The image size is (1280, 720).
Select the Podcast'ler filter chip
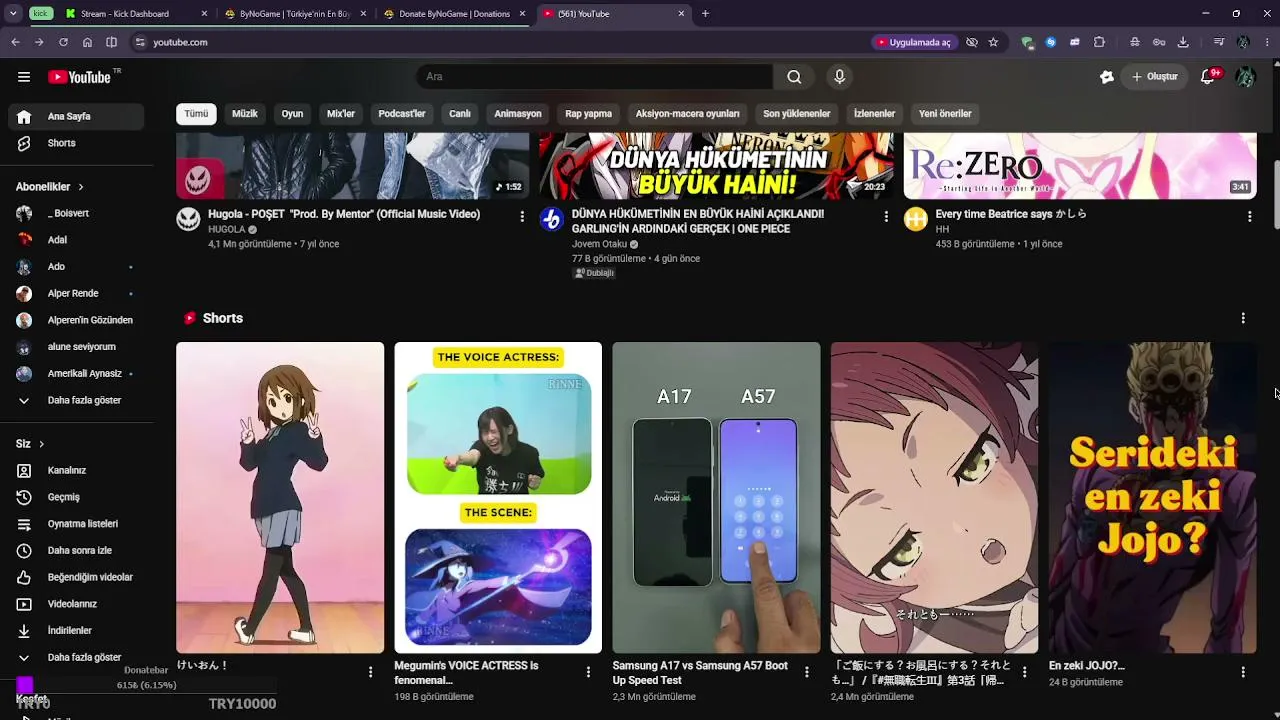pos(402,114)
